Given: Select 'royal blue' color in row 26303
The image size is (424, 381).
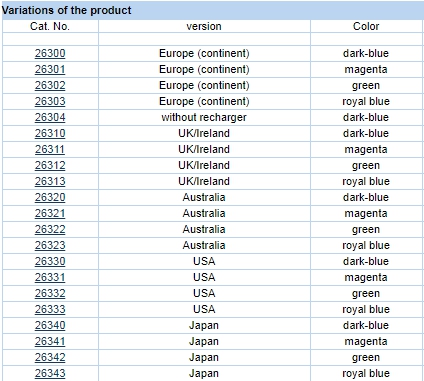Looking at the screenshot, I should pos(366,101).
